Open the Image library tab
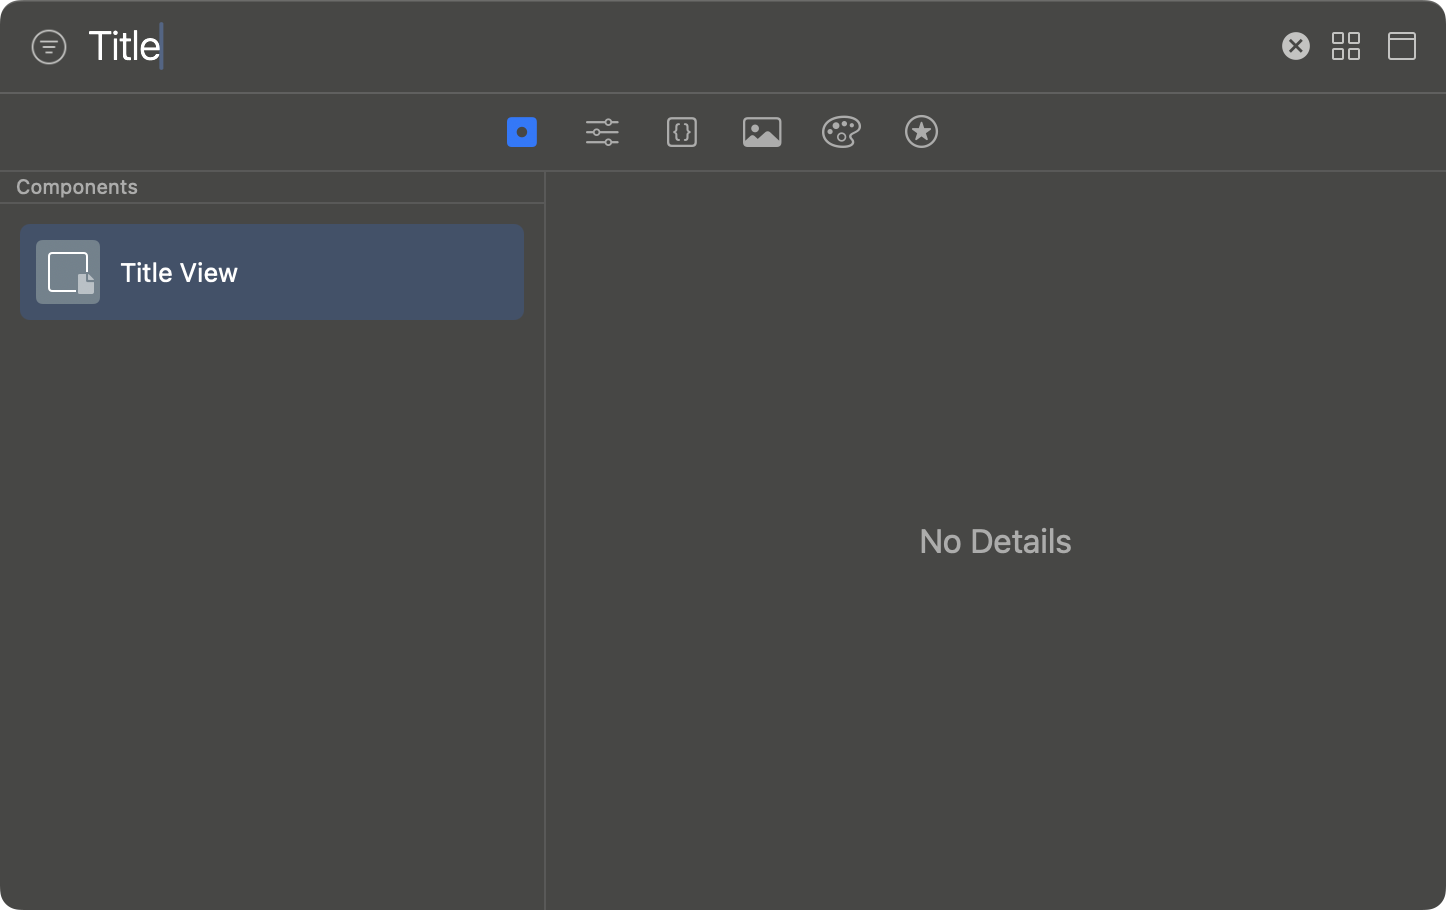The height and width of the screenshot is (910, 1446). point(762,132)
